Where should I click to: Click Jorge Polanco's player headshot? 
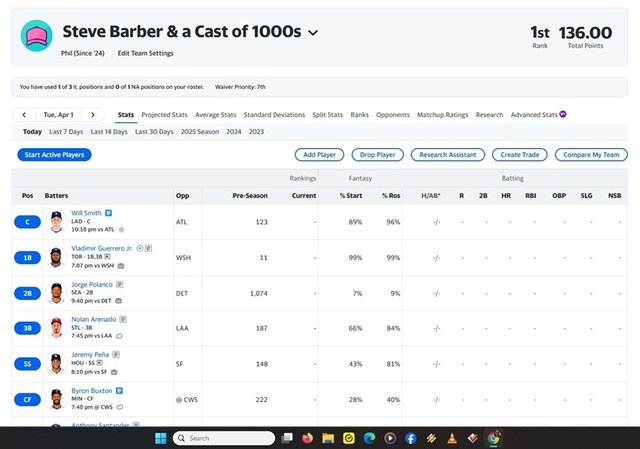(x=56, y=293)
